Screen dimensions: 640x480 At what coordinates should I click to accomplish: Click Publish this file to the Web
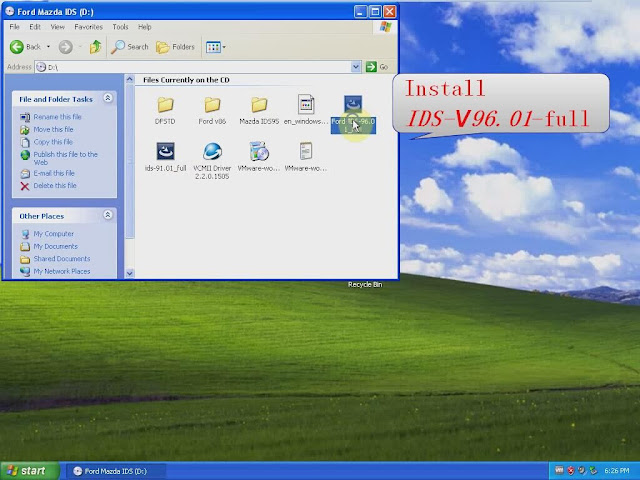(65, 158)
